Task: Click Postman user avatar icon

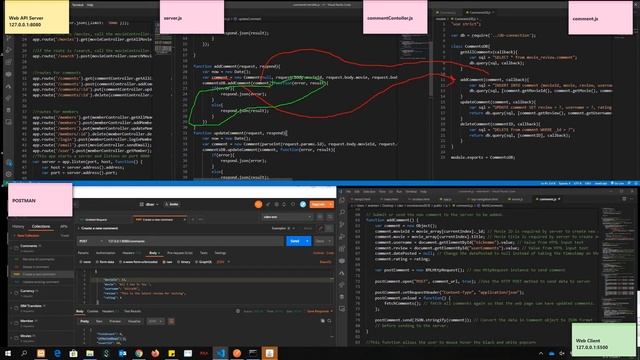Action: click(x=303, y=204)
